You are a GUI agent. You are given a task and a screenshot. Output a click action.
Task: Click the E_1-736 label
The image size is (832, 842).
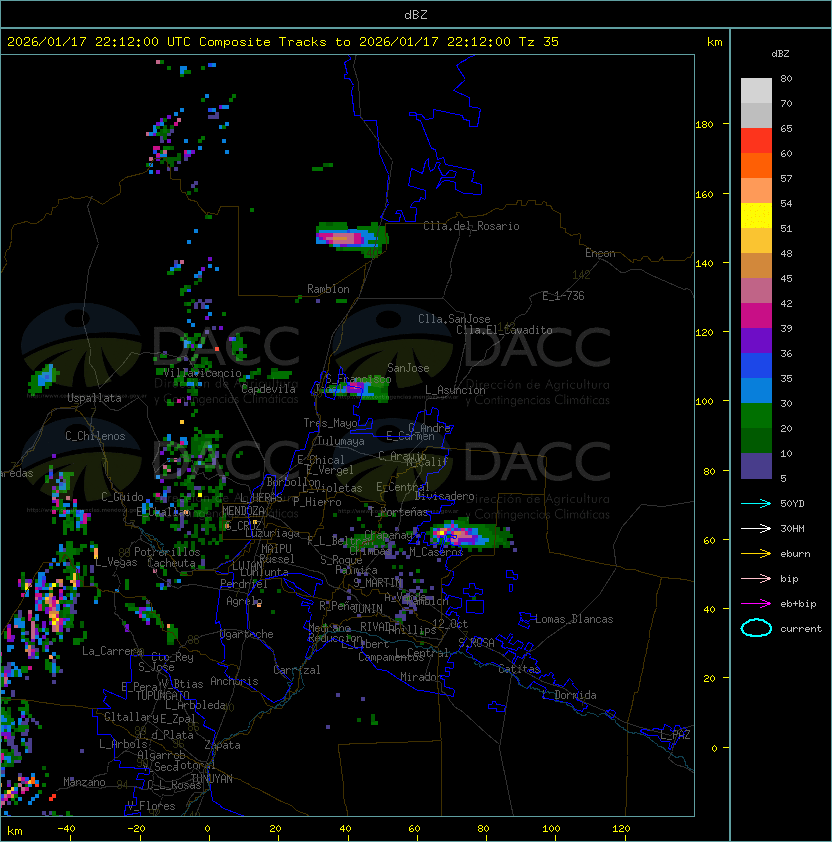coord(563,296)
